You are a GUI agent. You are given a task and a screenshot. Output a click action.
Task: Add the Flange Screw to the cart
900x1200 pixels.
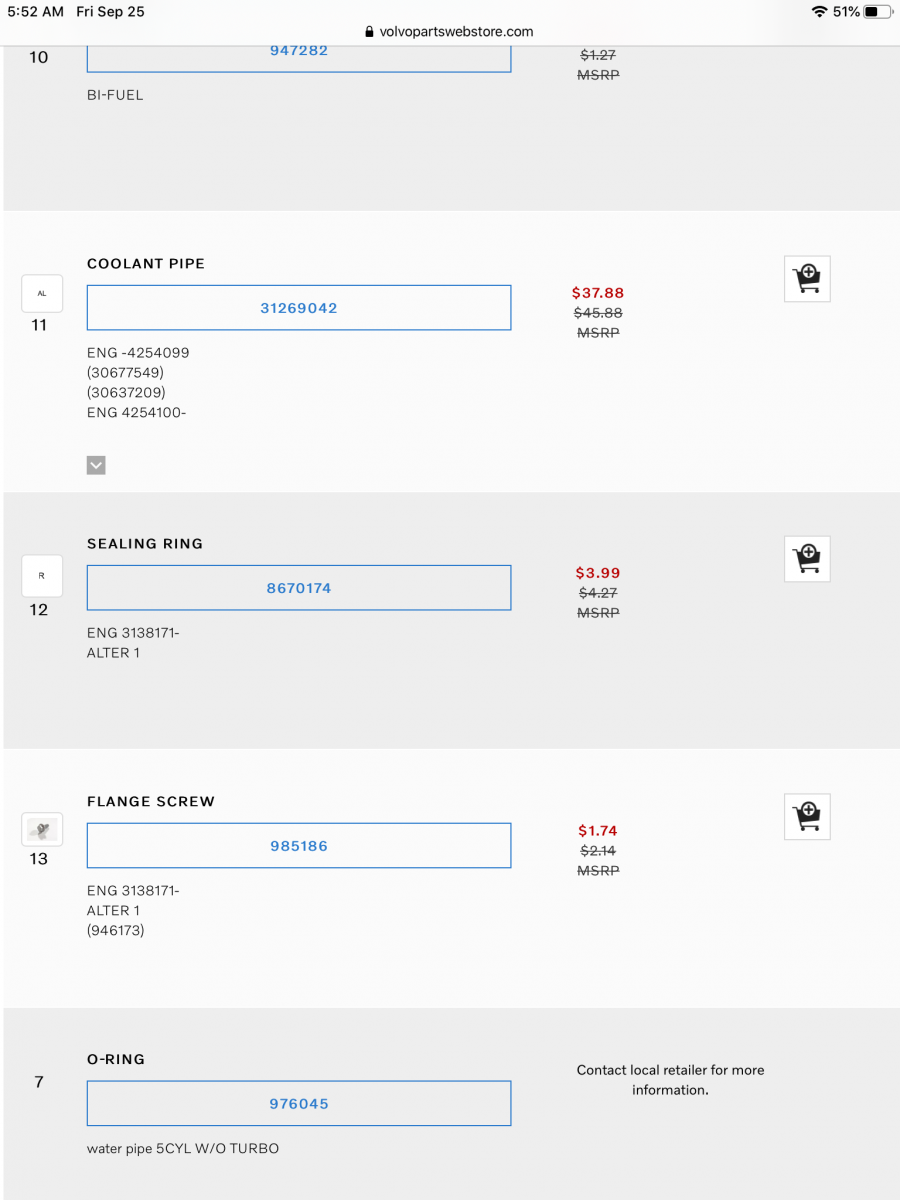(807, 816)
